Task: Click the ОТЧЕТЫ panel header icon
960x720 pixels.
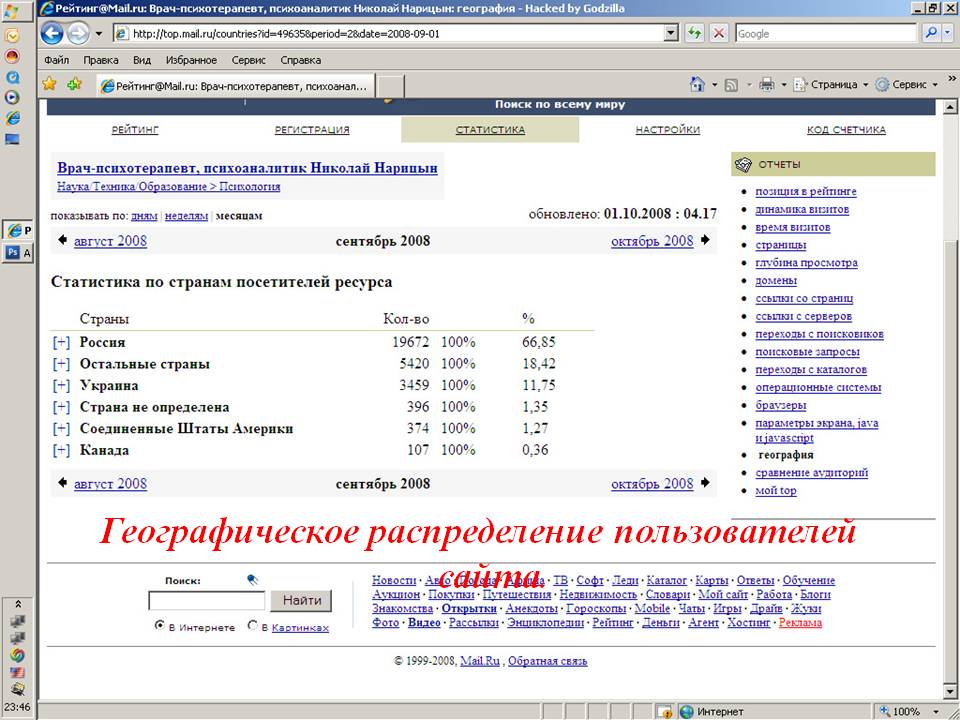Action: tap(743, 164)
